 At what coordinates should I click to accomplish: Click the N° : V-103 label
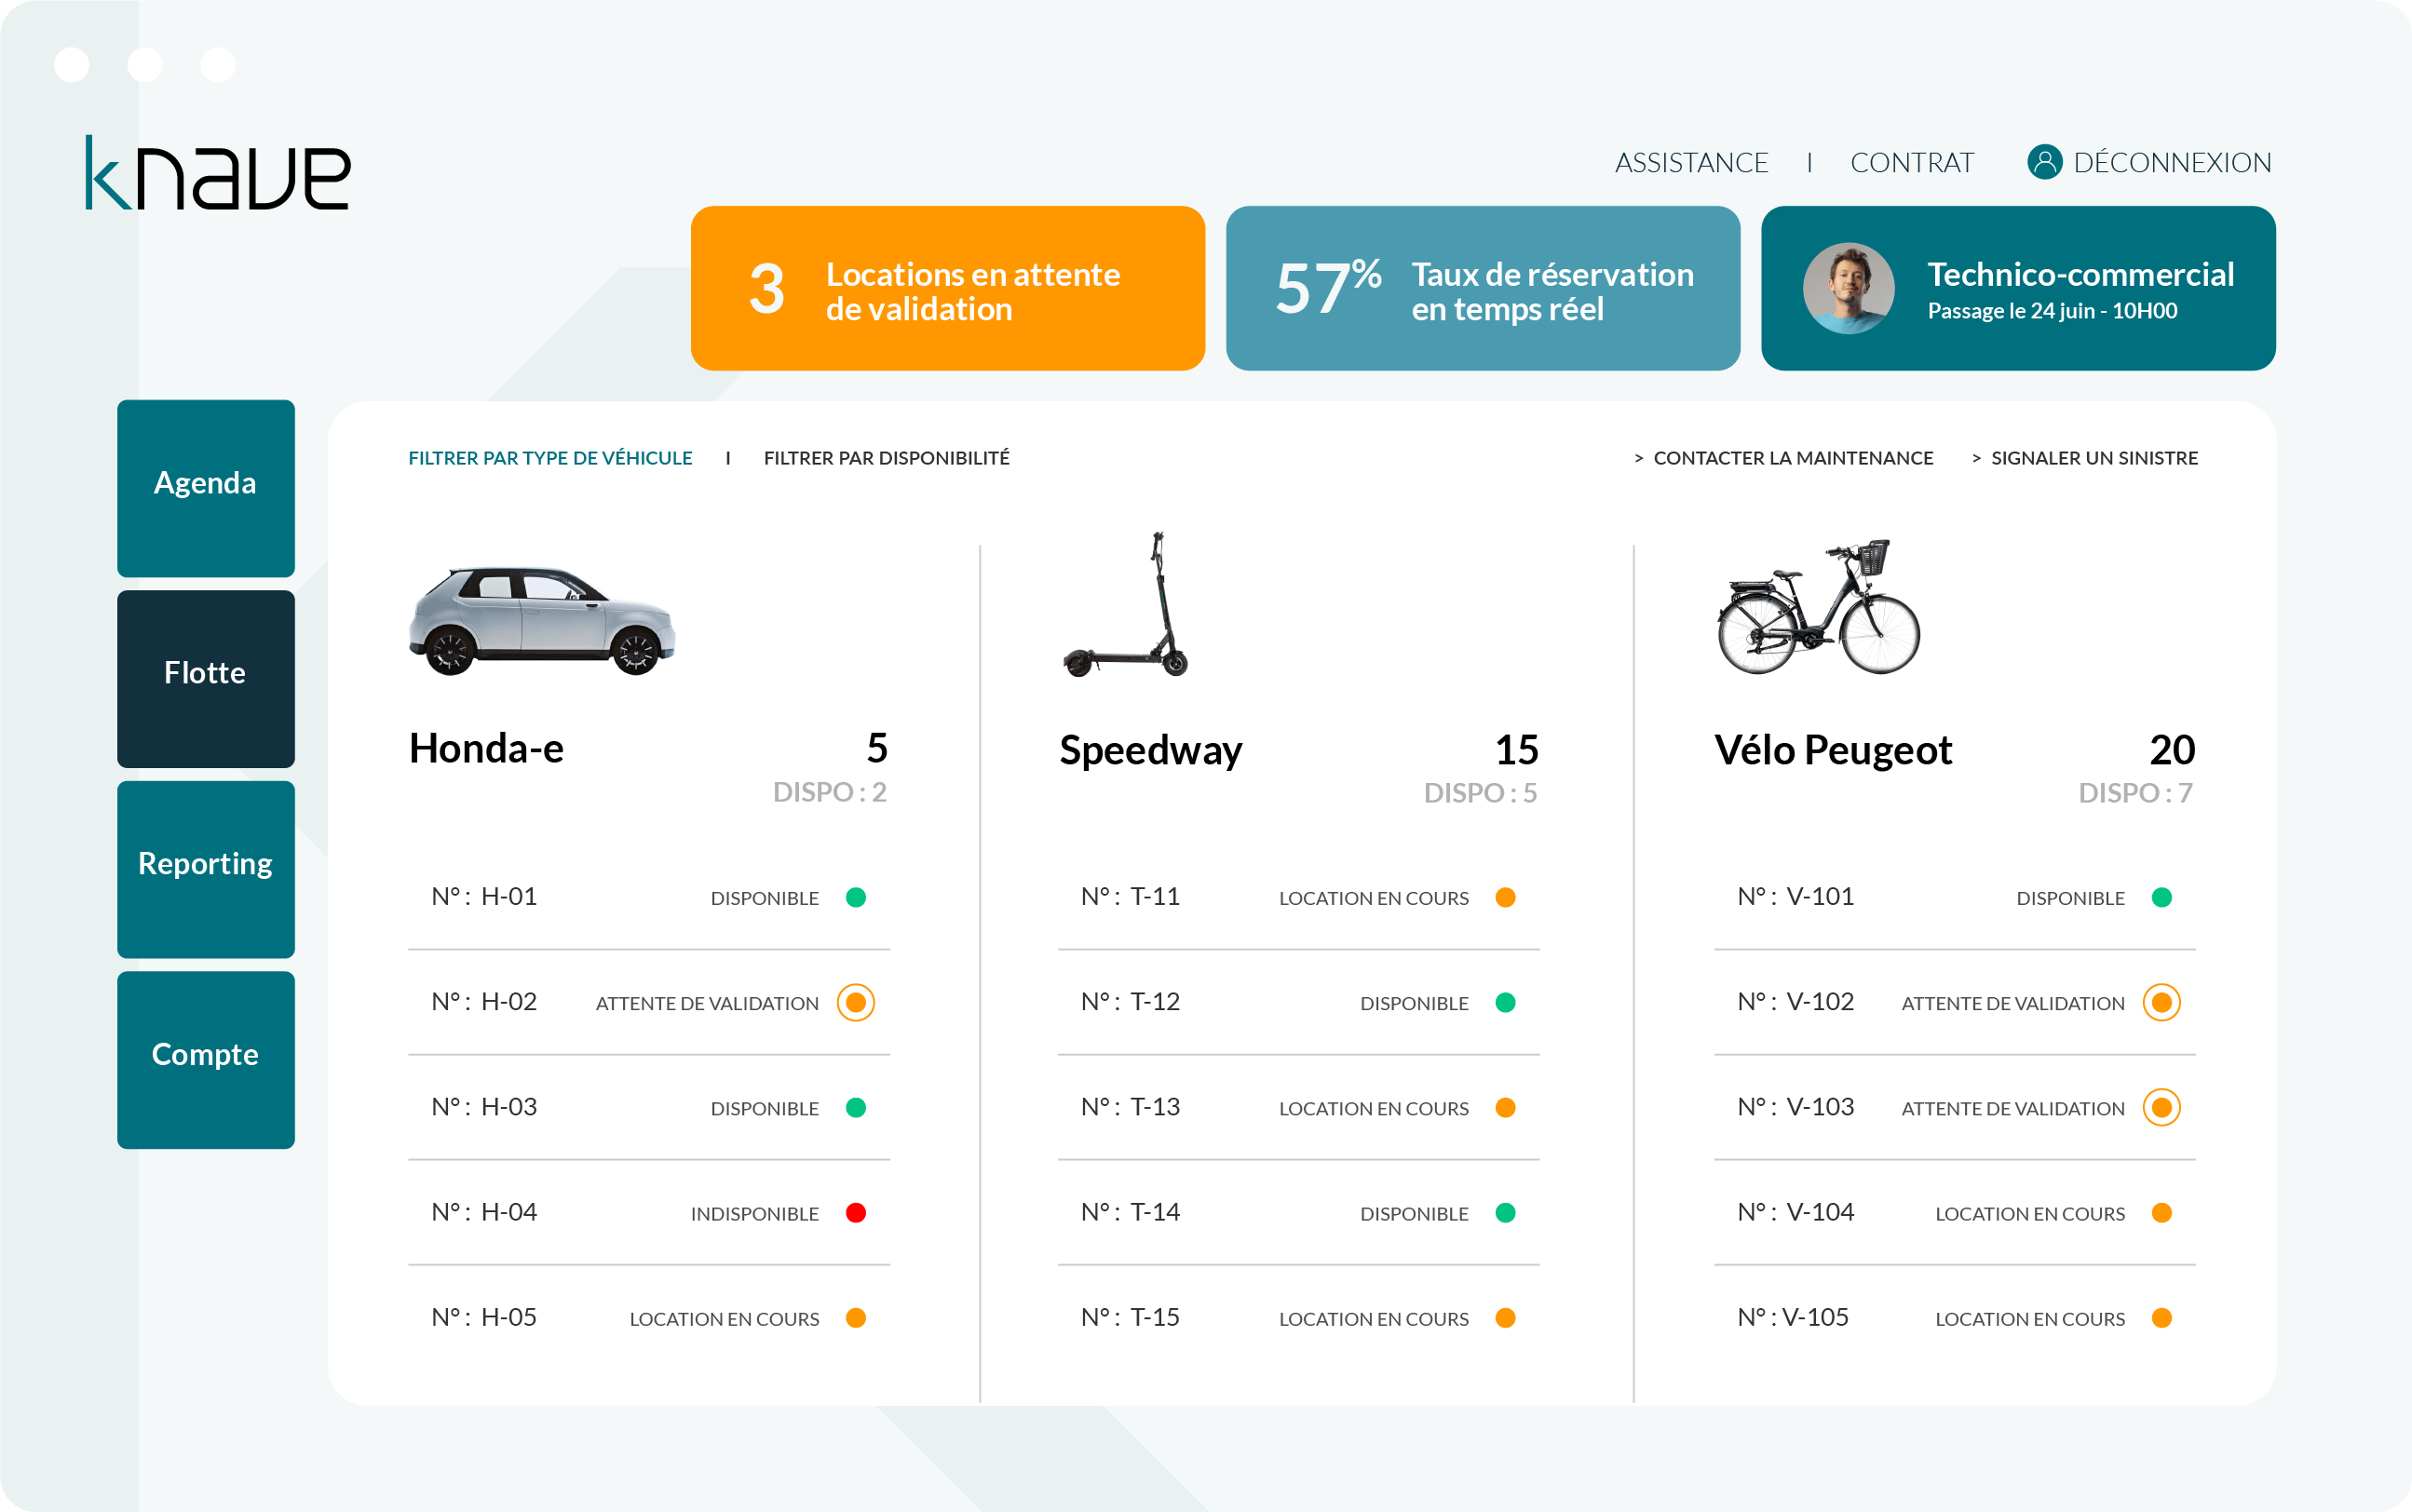[1796, 1107]
